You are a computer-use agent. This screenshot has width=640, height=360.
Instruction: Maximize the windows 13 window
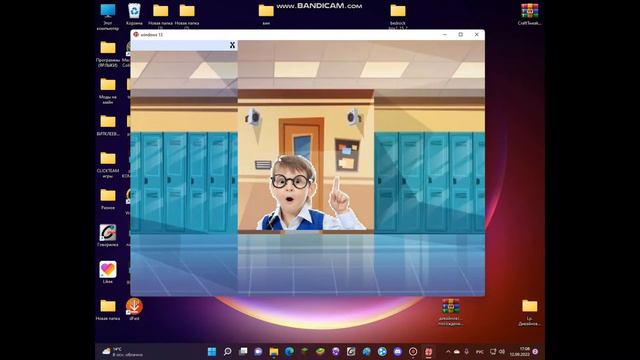pos(460,35)
